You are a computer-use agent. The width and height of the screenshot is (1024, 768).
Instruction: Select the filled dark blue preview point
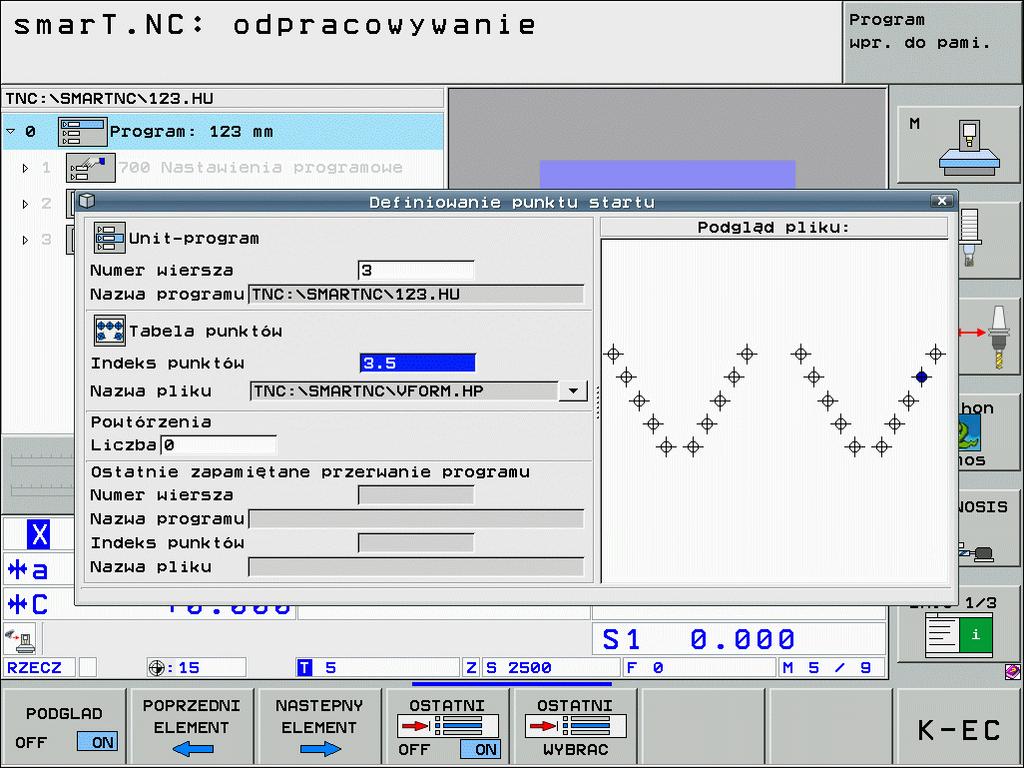921,377
